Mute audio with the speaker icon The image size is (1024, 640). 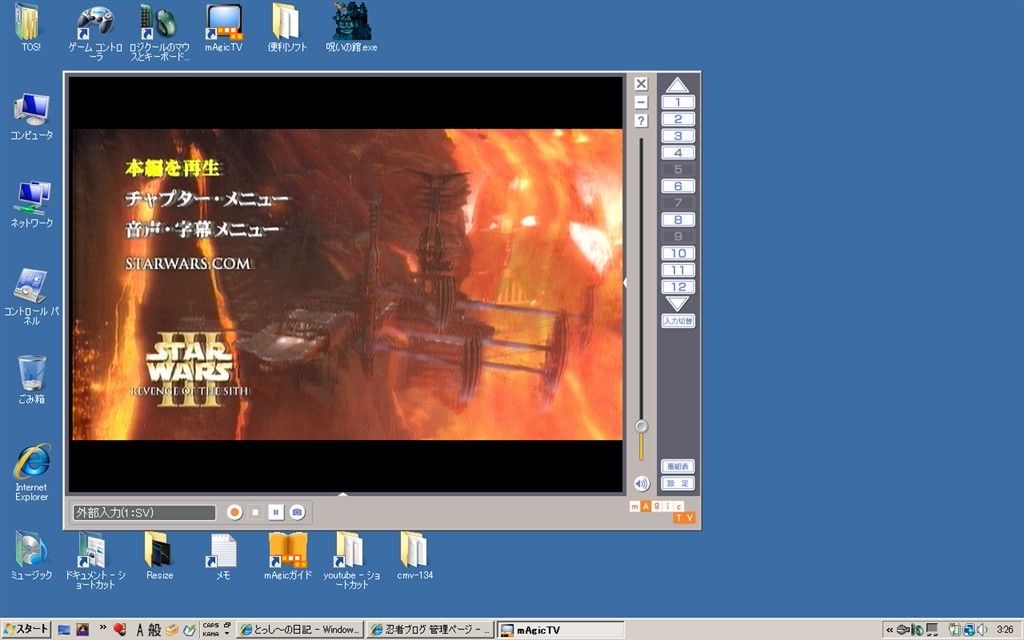(641, 483)
